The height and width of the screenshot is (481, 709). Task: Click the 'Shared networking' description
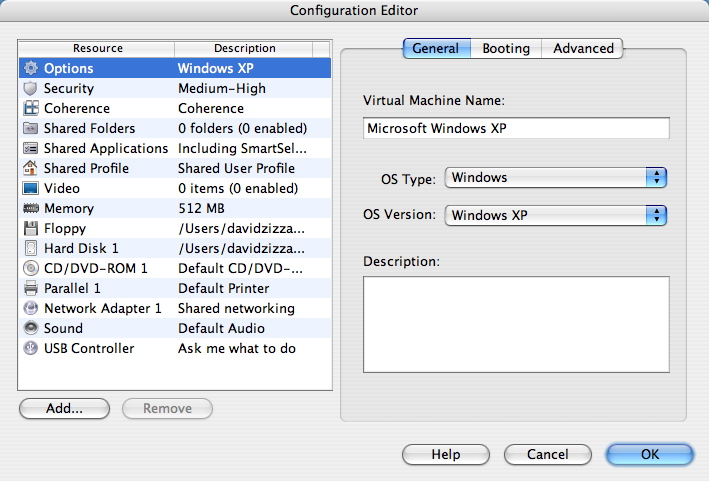(x=236, y=308)
